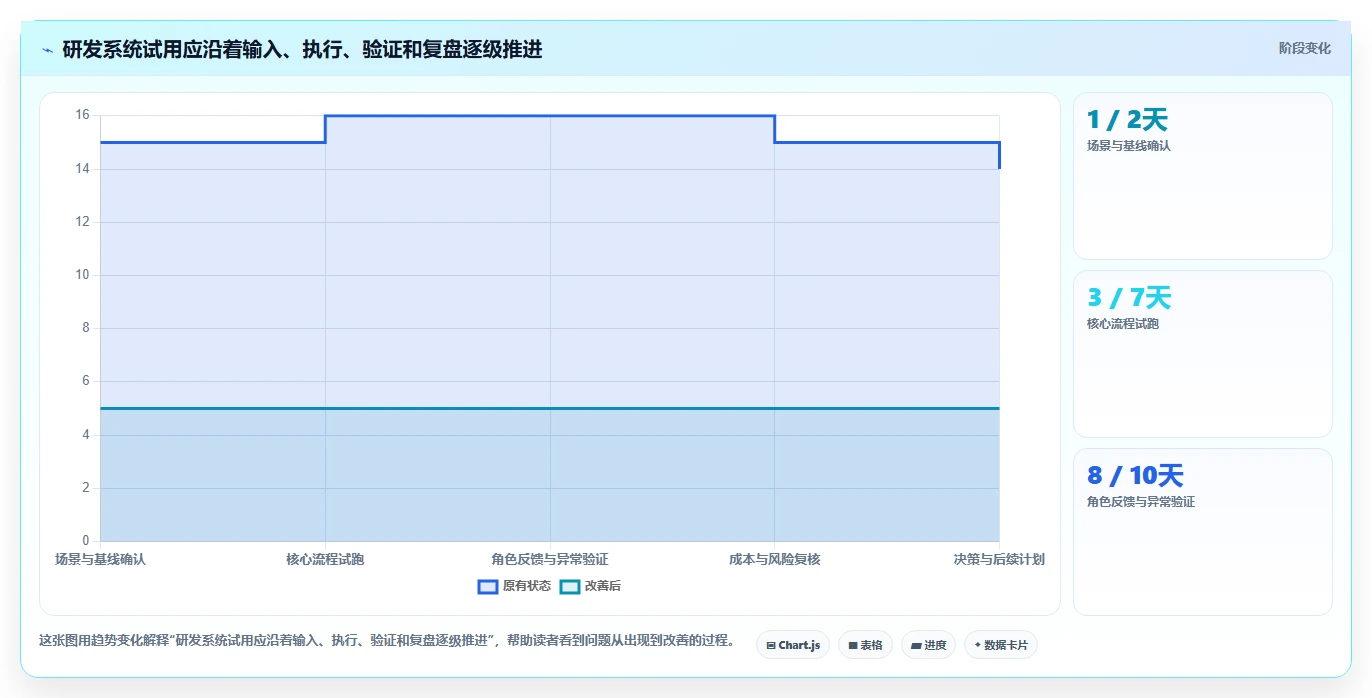Click 场景与基线确认 caption in first card
This screenshot has height=698, width=1372.
point(1129,146)
